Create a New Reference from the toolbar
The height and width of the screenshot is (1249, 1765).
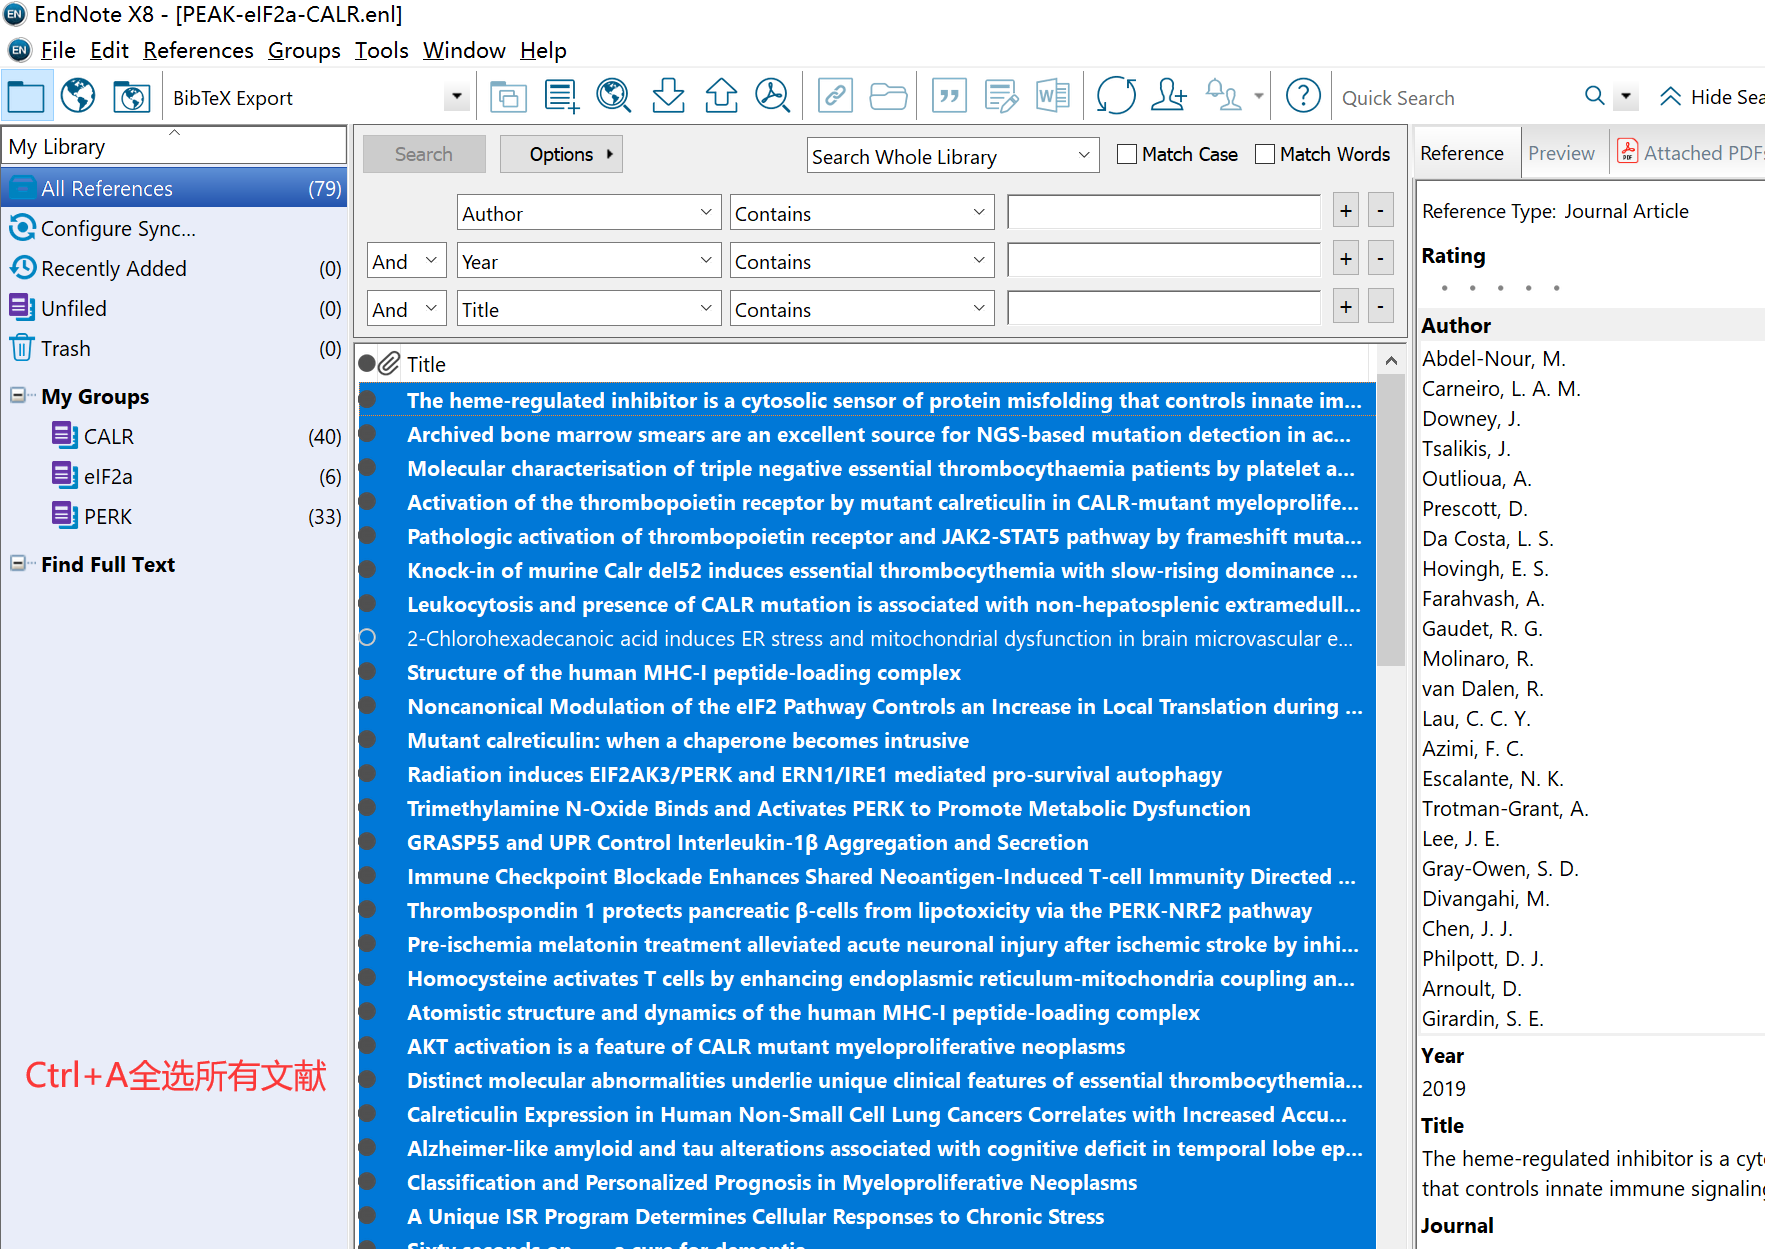[x=561, y=97]
